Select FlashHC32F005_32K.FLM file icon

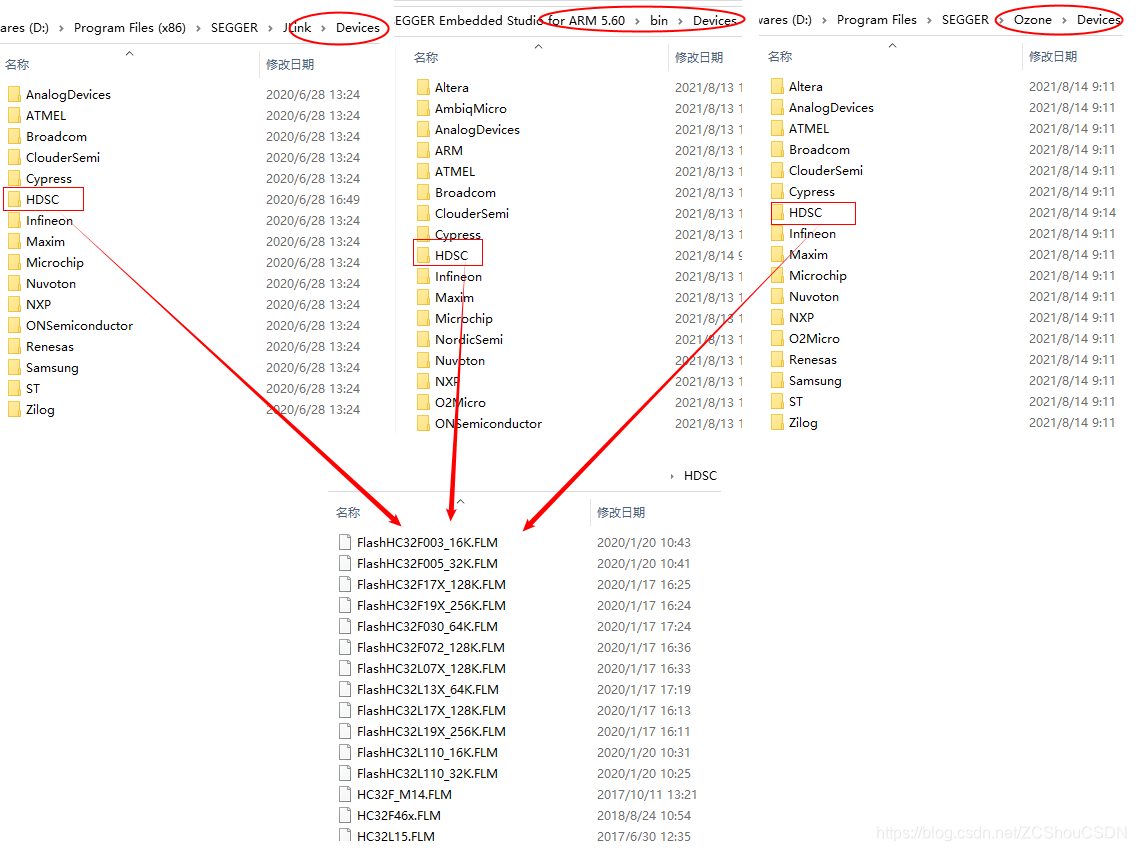pos(346,563)
